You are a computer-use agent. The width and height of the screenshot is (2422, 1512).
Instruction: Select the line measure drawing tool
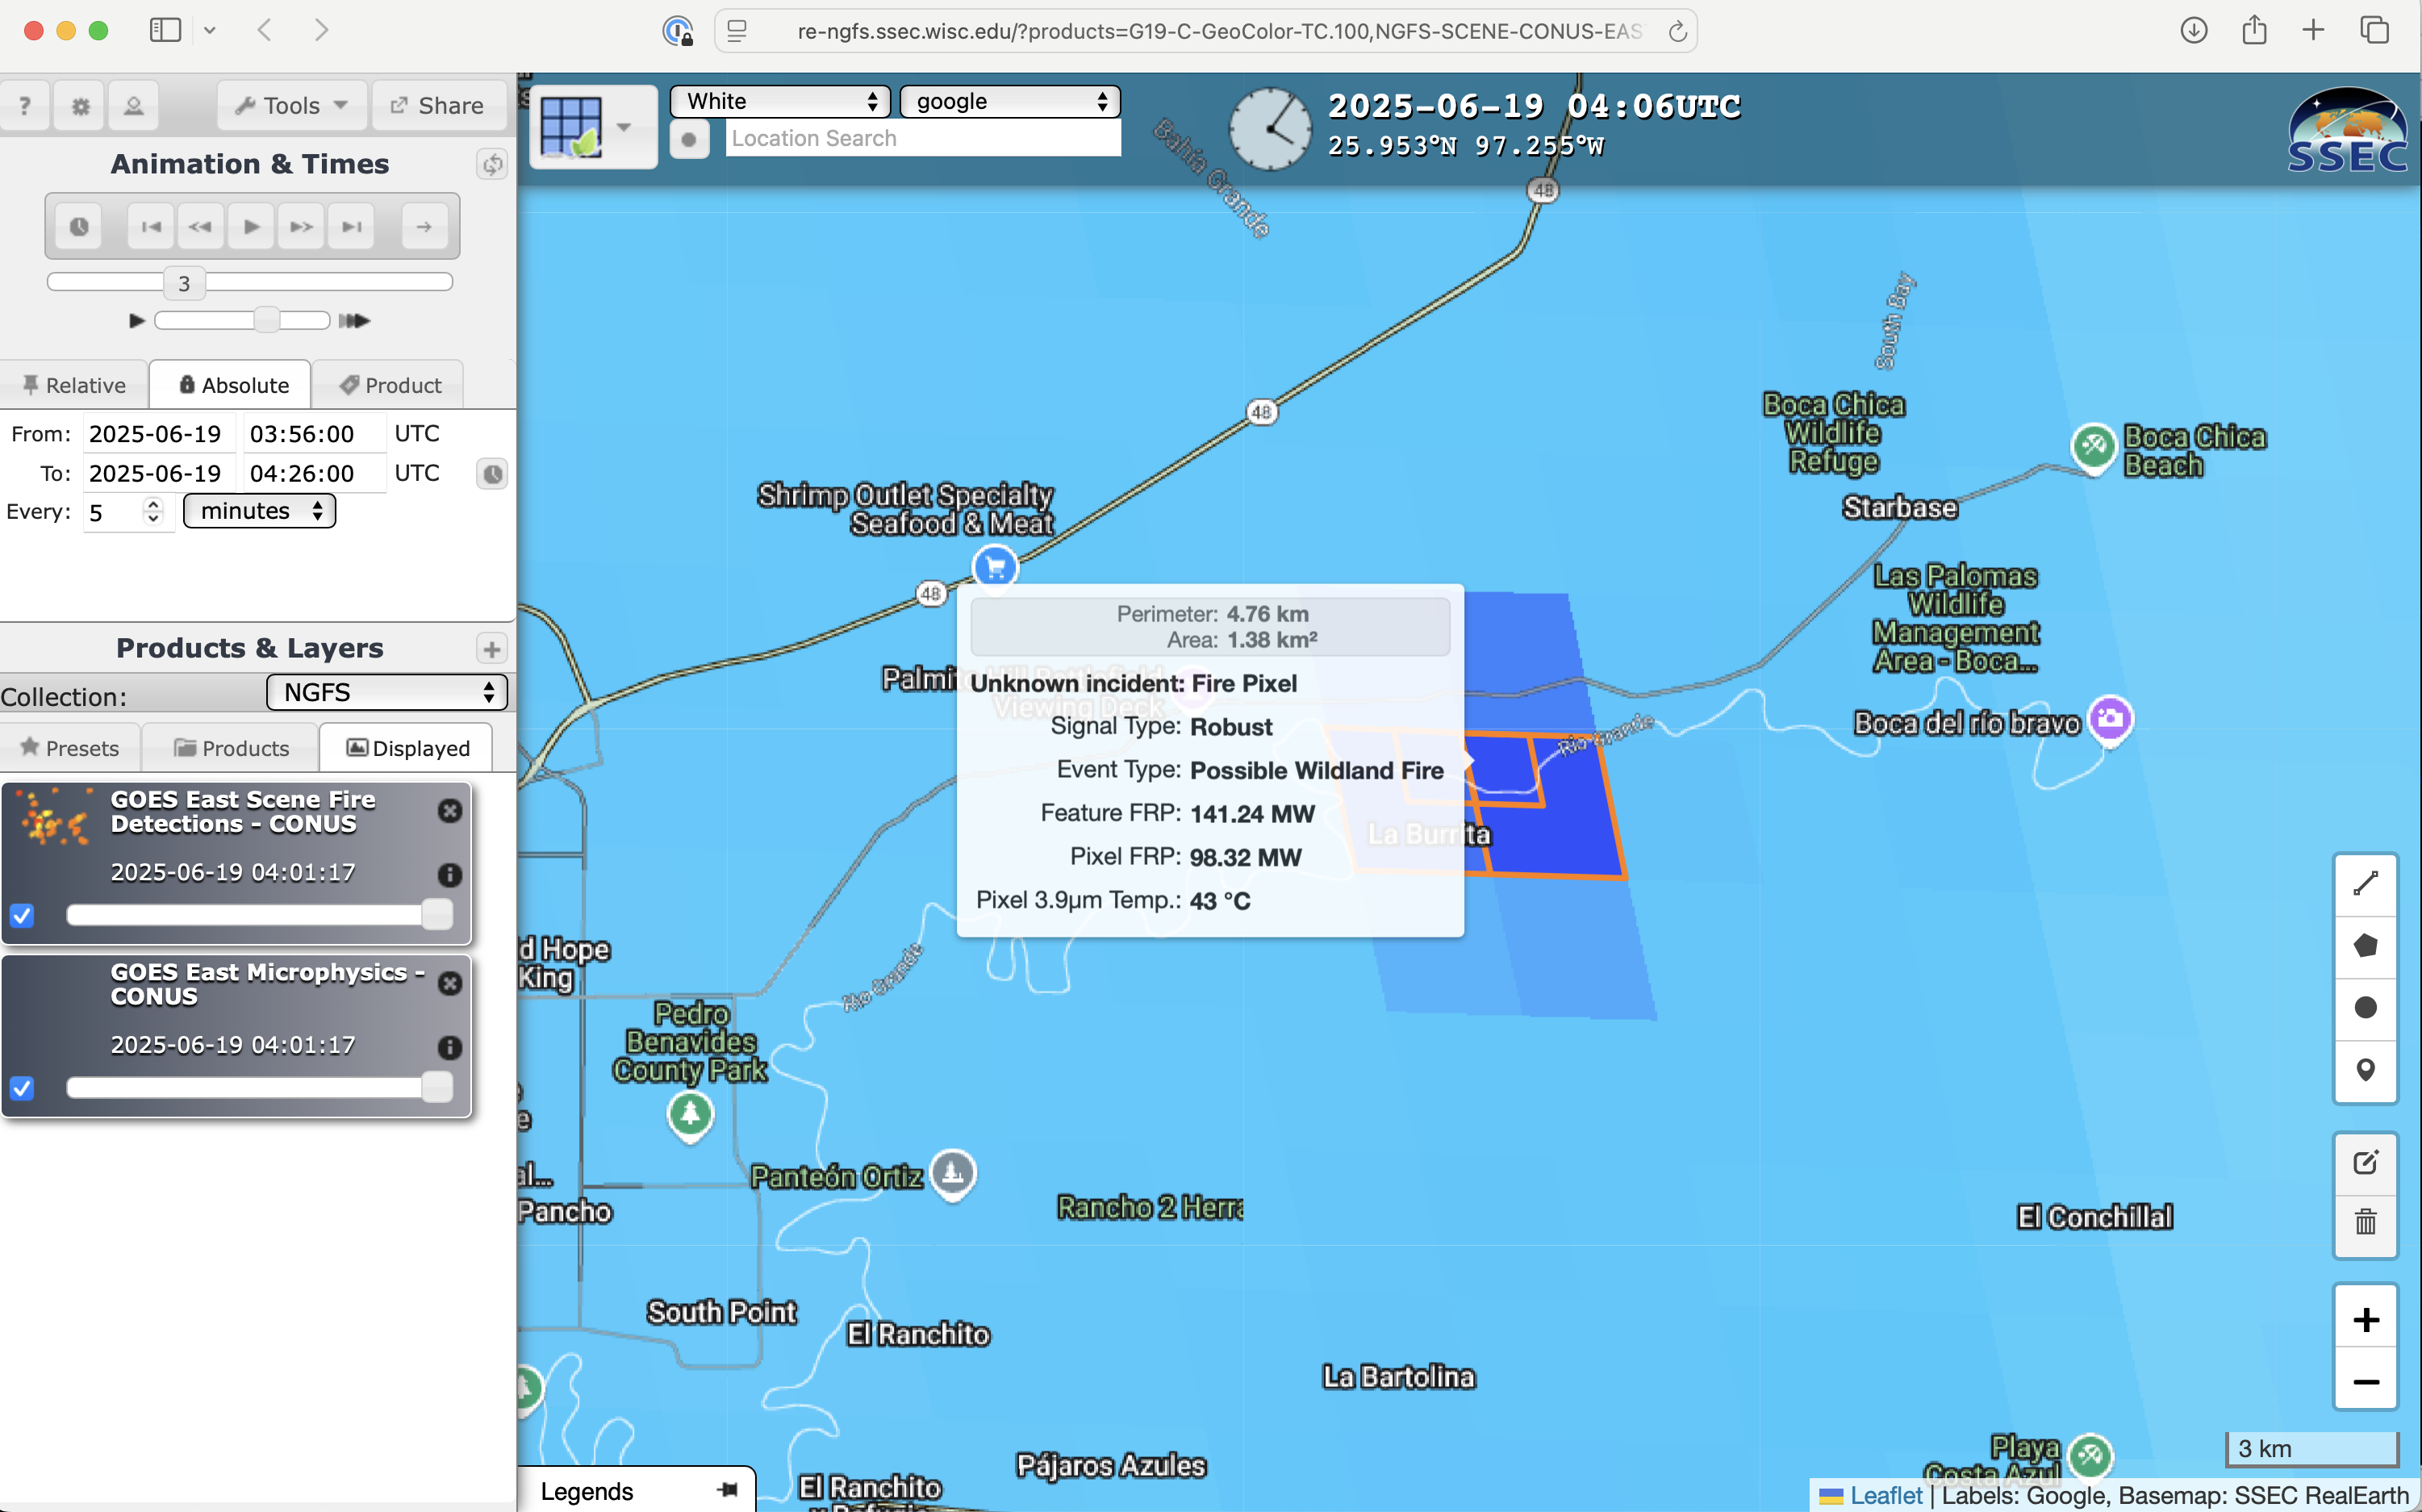point(2365,884)
